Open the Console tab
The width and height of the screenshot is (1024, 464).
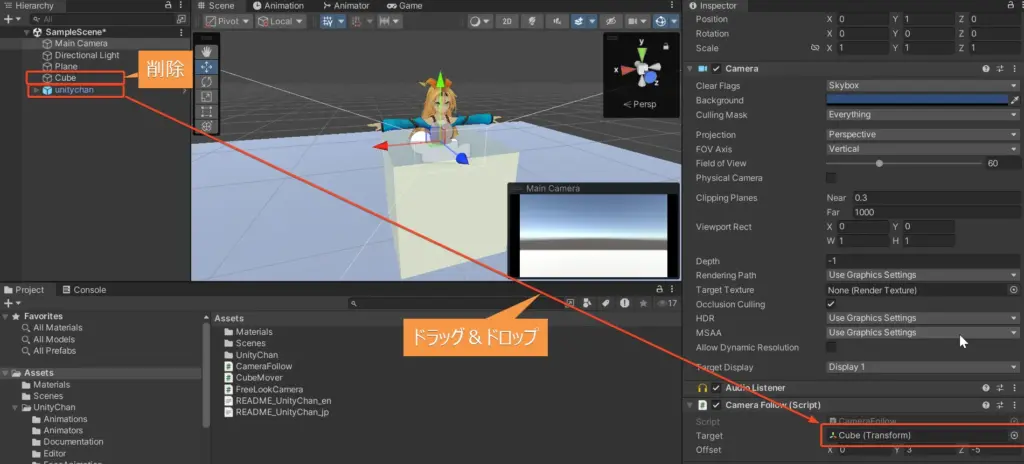(x=84, y=290)
